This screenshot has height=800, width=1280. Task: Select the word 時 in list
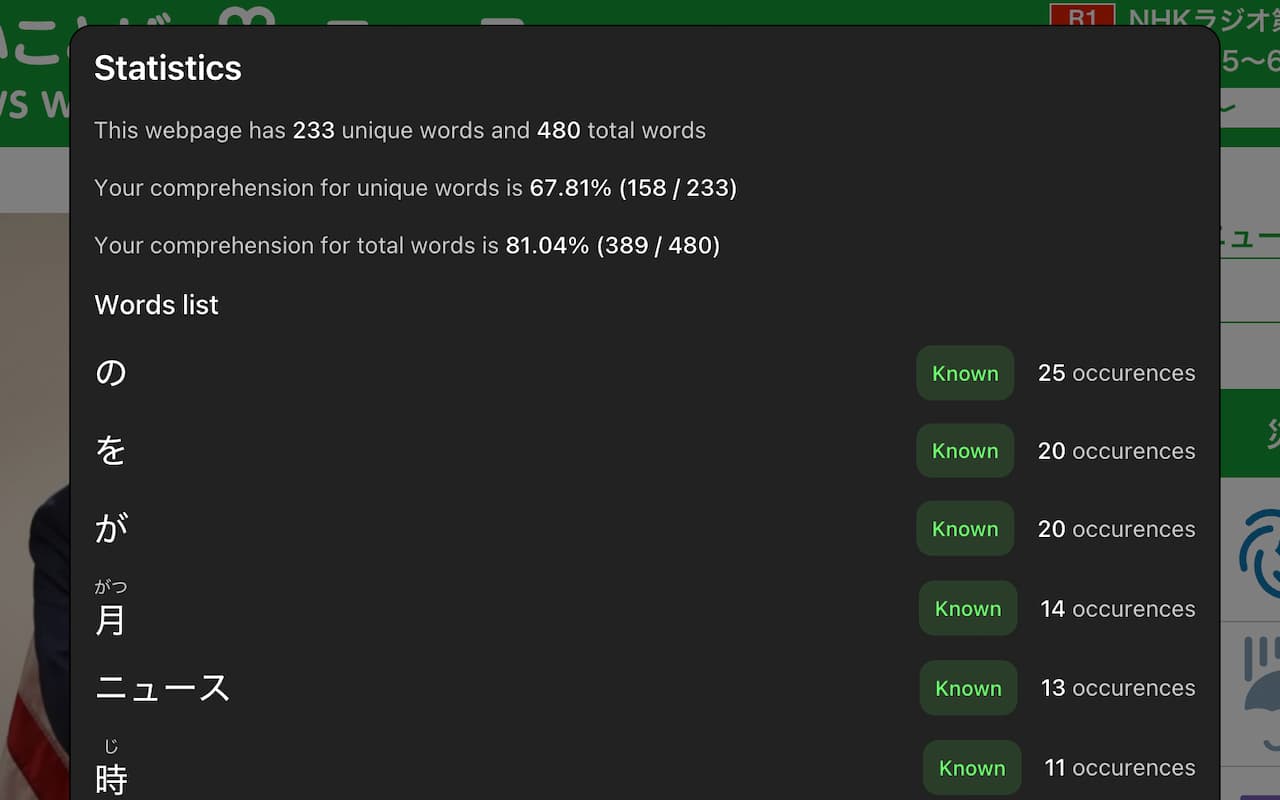click(111, 779)
